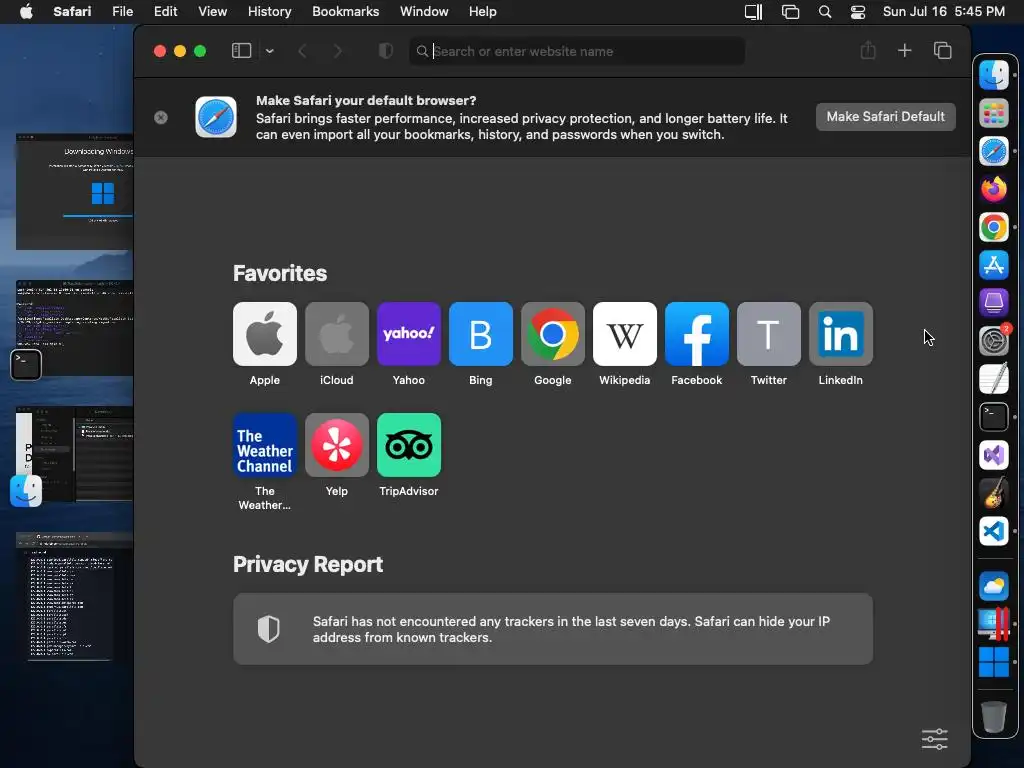The width and height of the screenshot is (1024, 768).
Task: Click Make Safari Default button
Action: coord(886,116)
